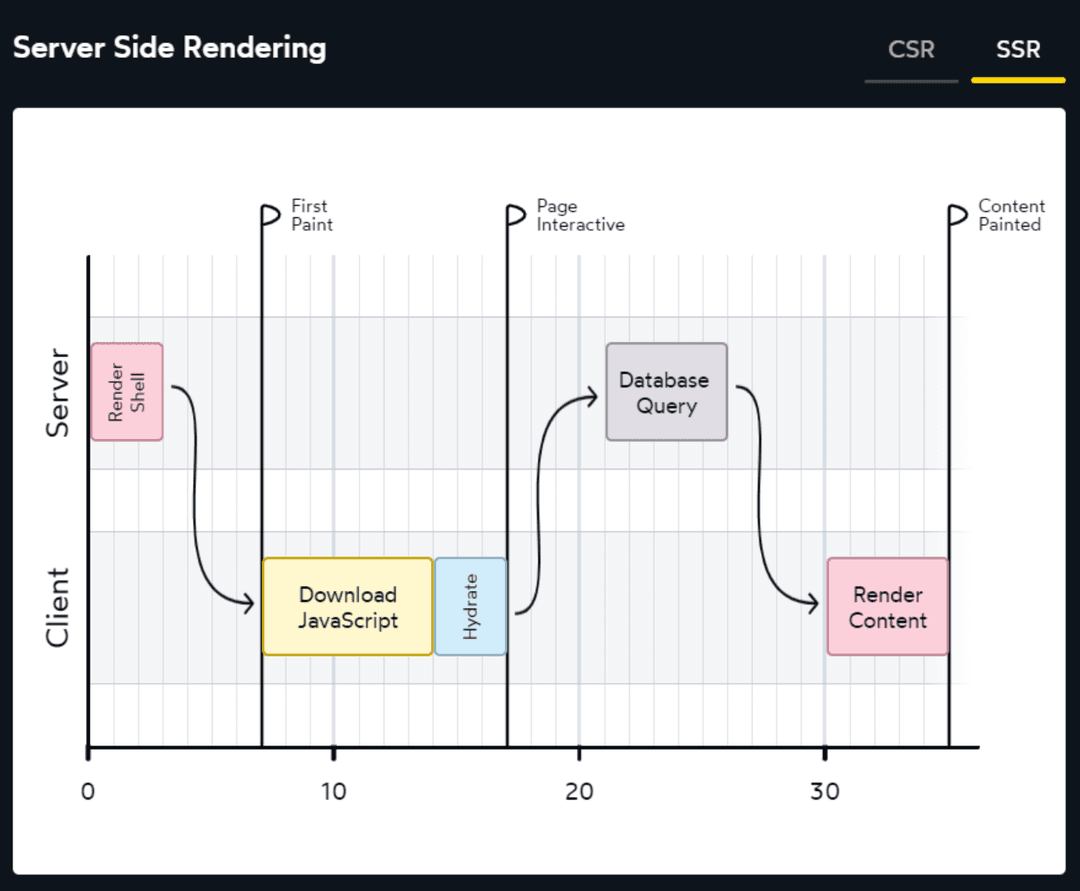Click the 20 axis tick label
This screenshot has width=1080, height=891.
(579, 792)
